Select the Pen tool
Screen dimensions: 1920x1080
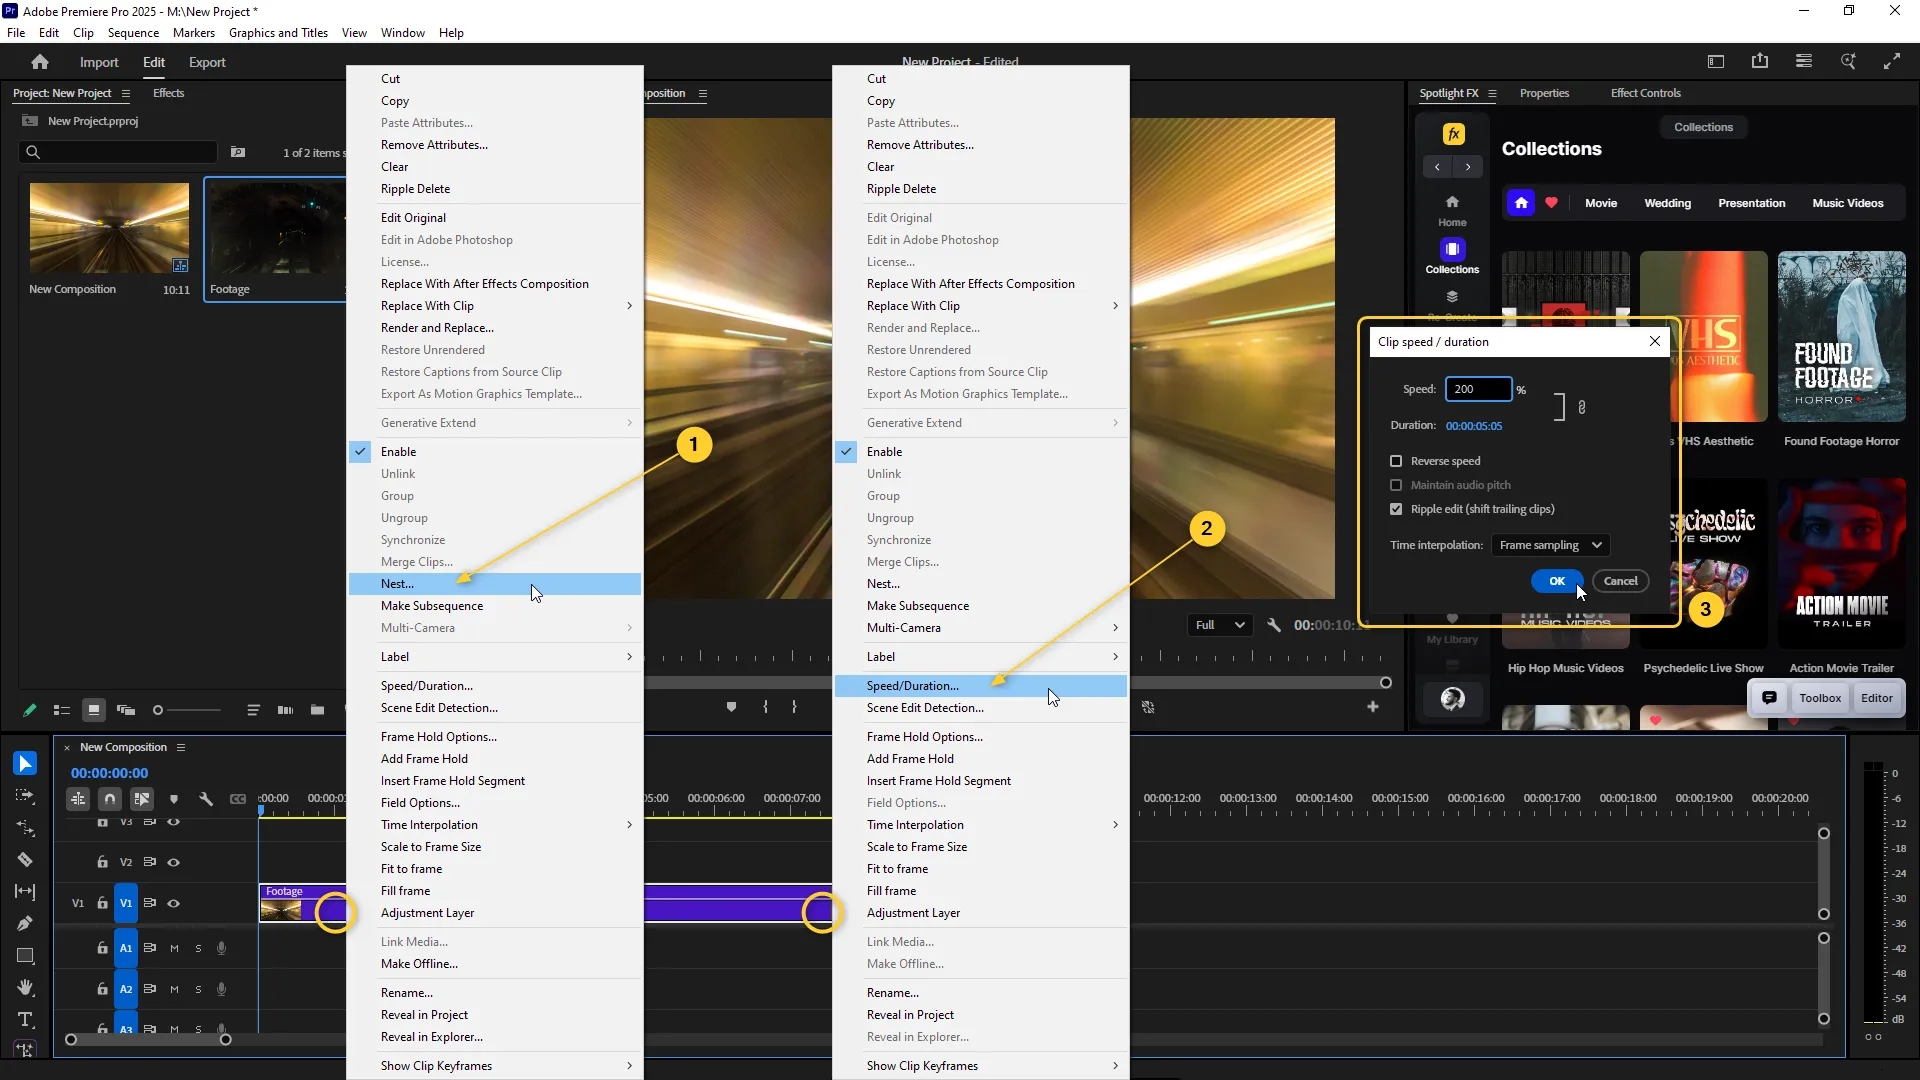point(25,923)
